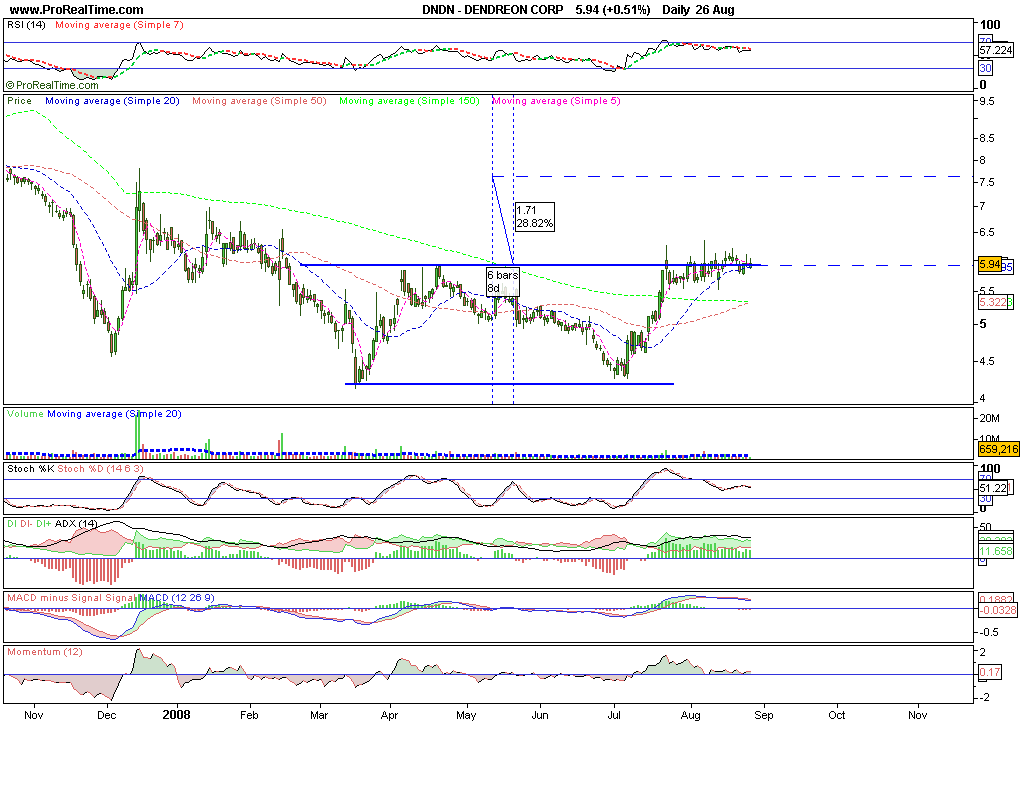Select the Jun label on time axis
The width and height of the screenshot is (1024, 800).
(x=540, y=715)
